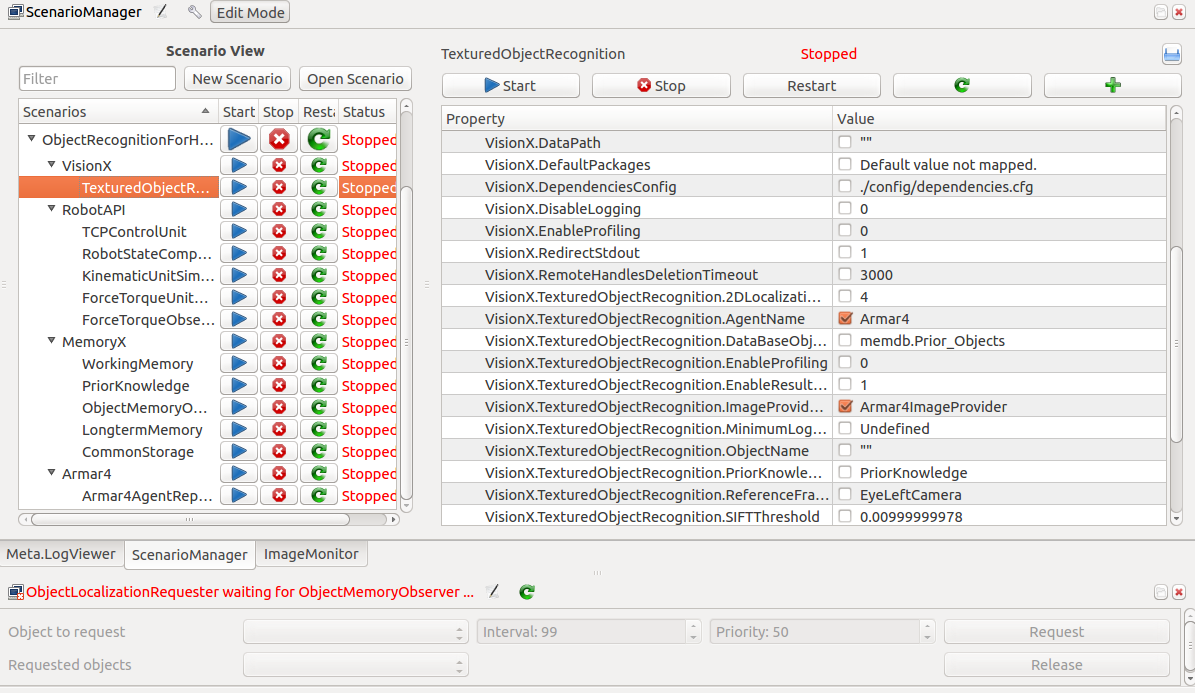Screen dimensions: 1195x693
Task: Click the Value column header
Action: click(x=999, y=119)
